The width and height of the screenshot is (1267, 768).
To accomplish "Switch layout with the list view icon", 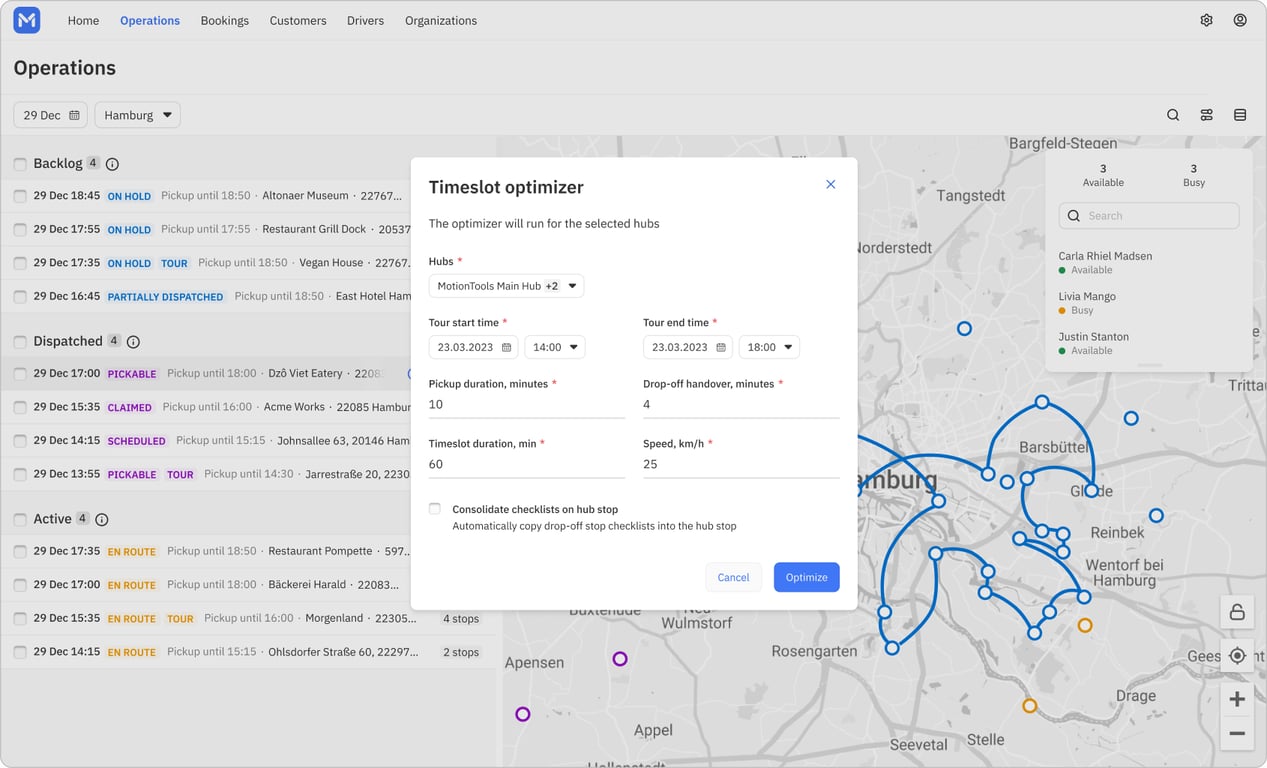I will point(1240,115).
